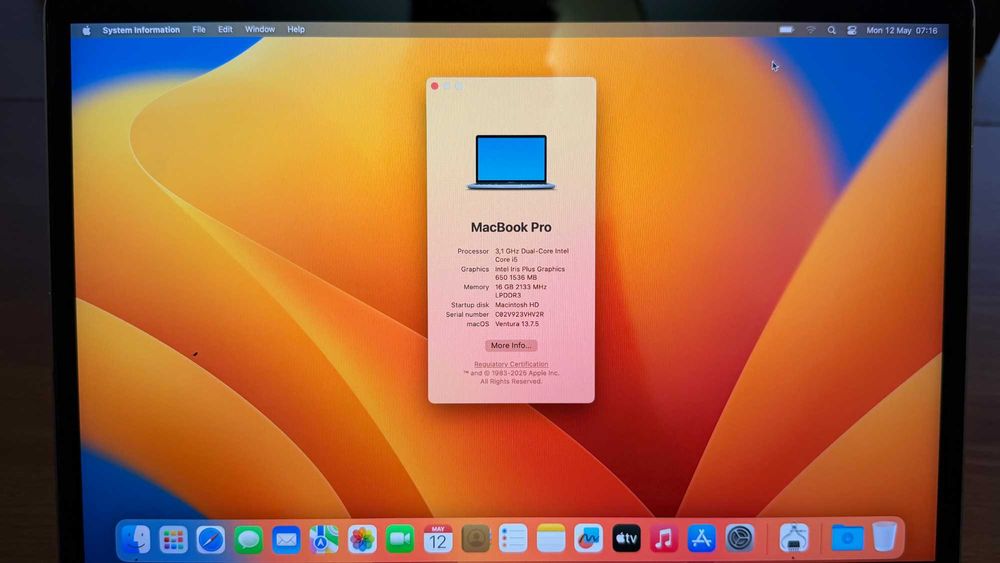This screenshot has width=1000, height=563.
Task: Launch Reminders from the Dock
Action: click(x=513, y=539)
